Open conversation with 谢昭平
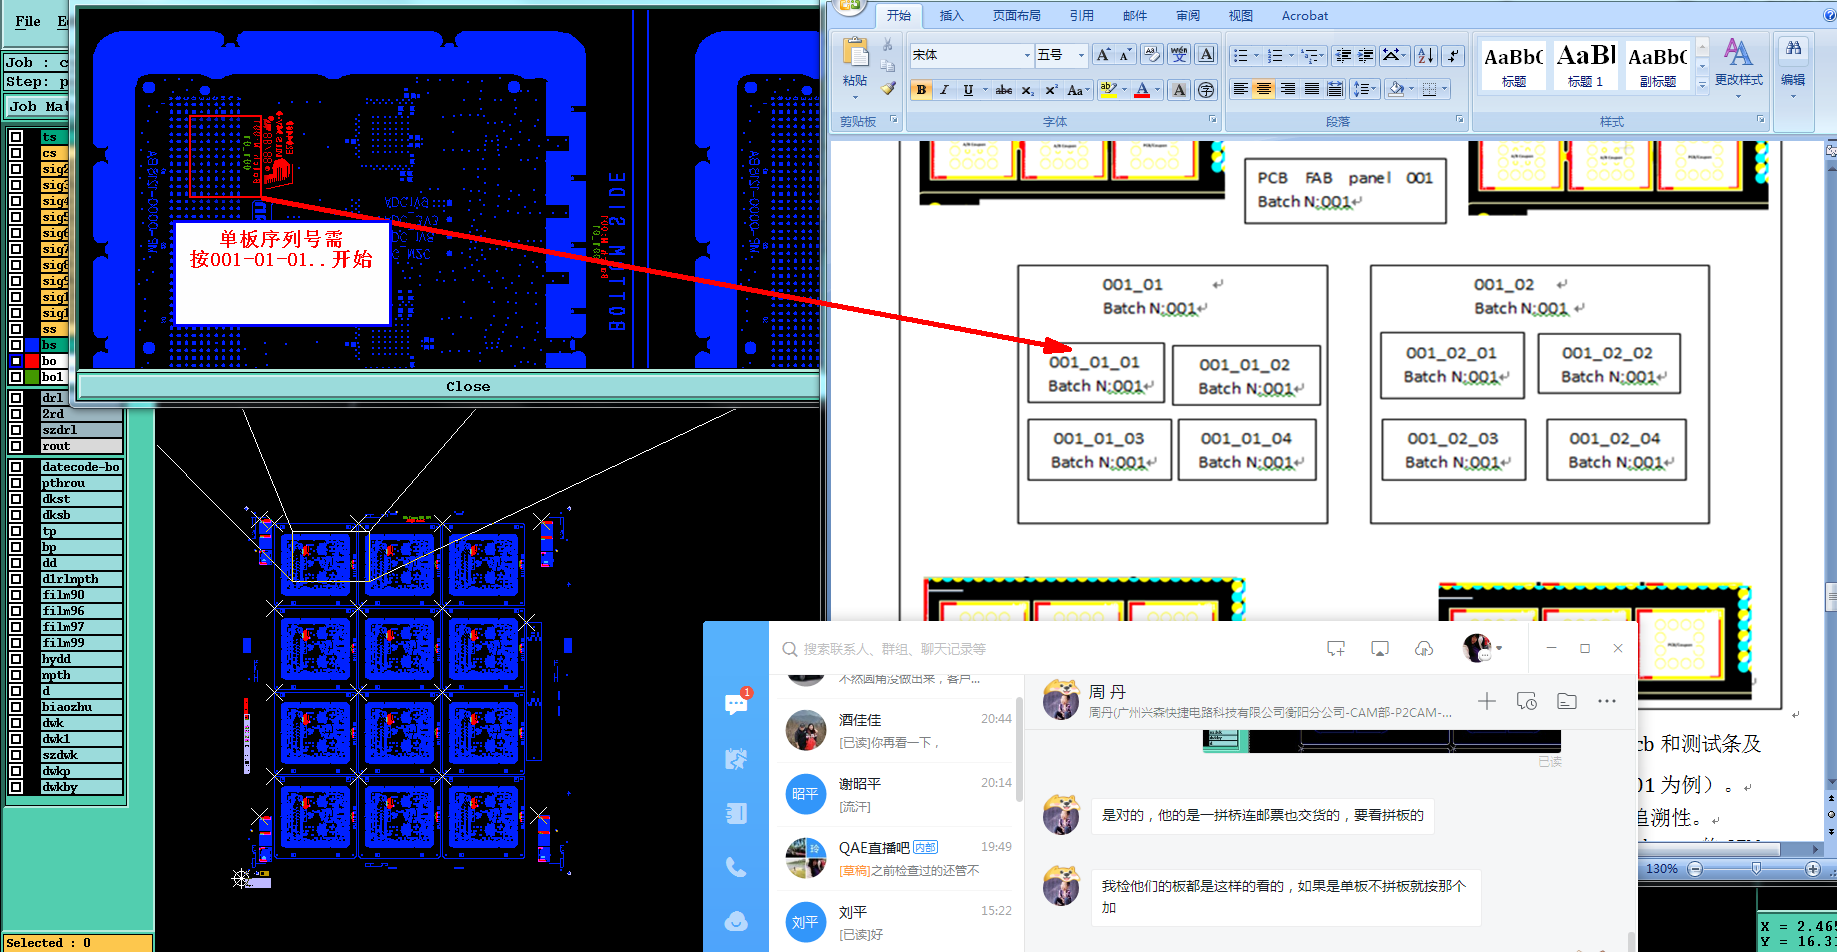Image resolution: width=1837 pixels, height=952 pixels. tap(897, 794)
